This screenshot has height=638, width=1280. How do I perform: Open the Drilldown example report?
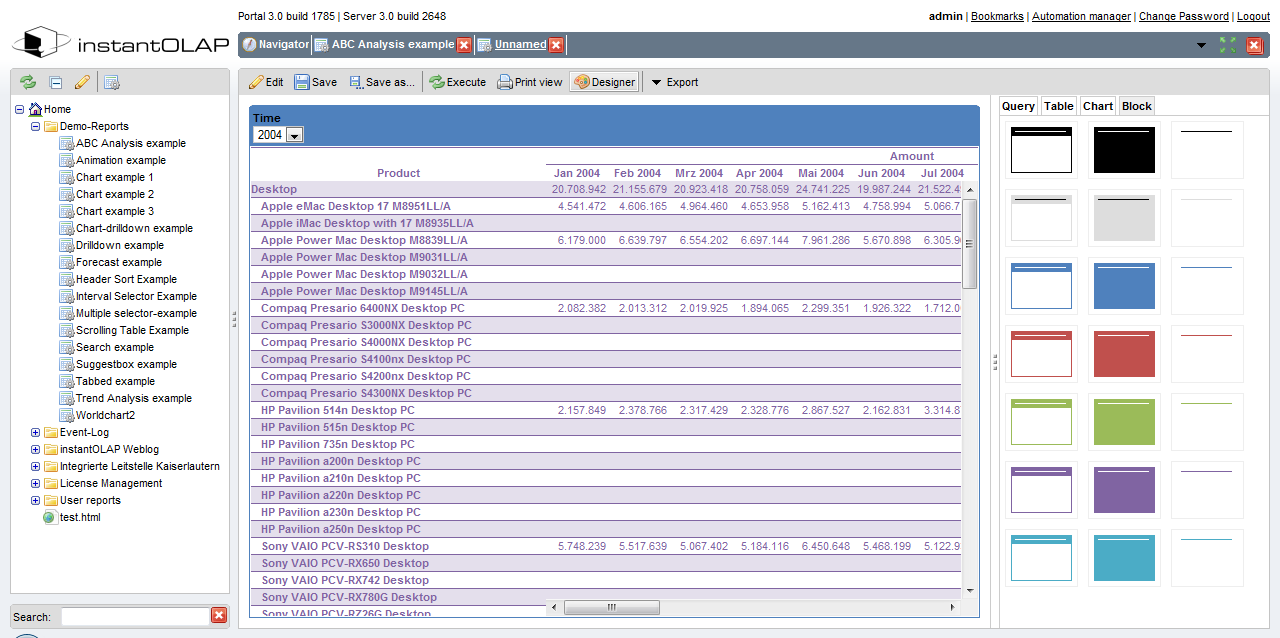coord(120,245)
